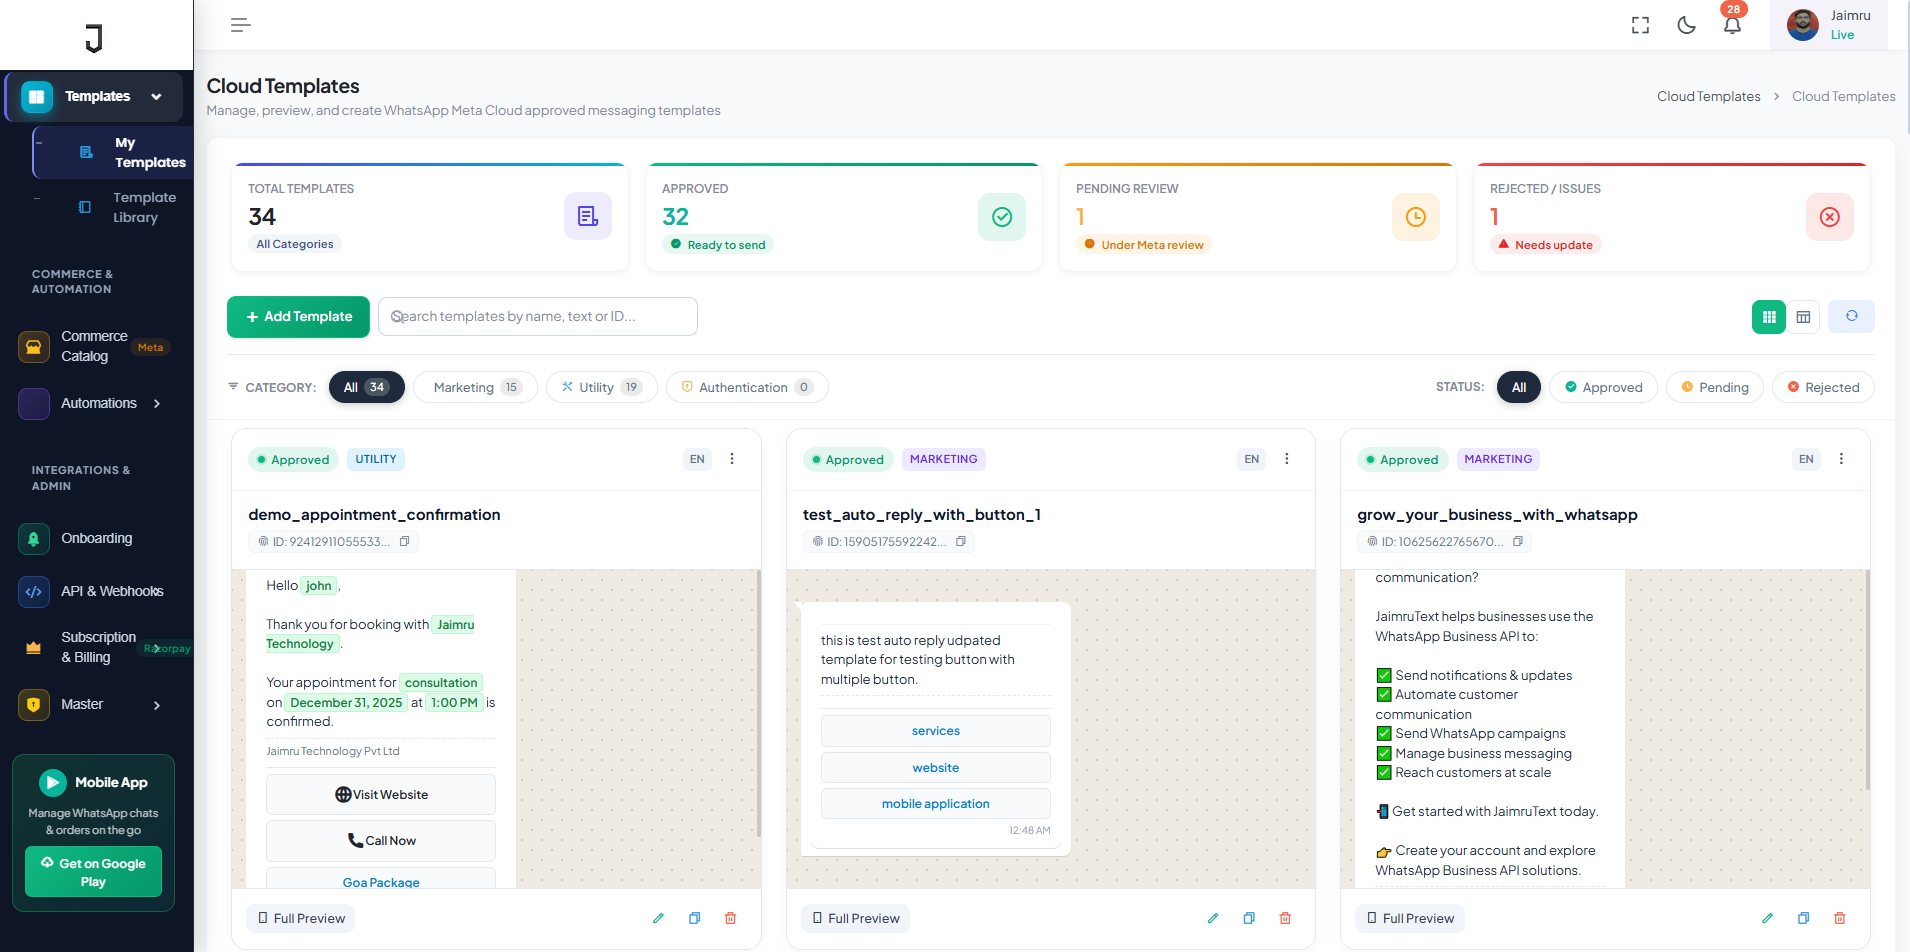Filter category by Marketing
This screenshot has height=952, width=1910.
click(476, 387)
